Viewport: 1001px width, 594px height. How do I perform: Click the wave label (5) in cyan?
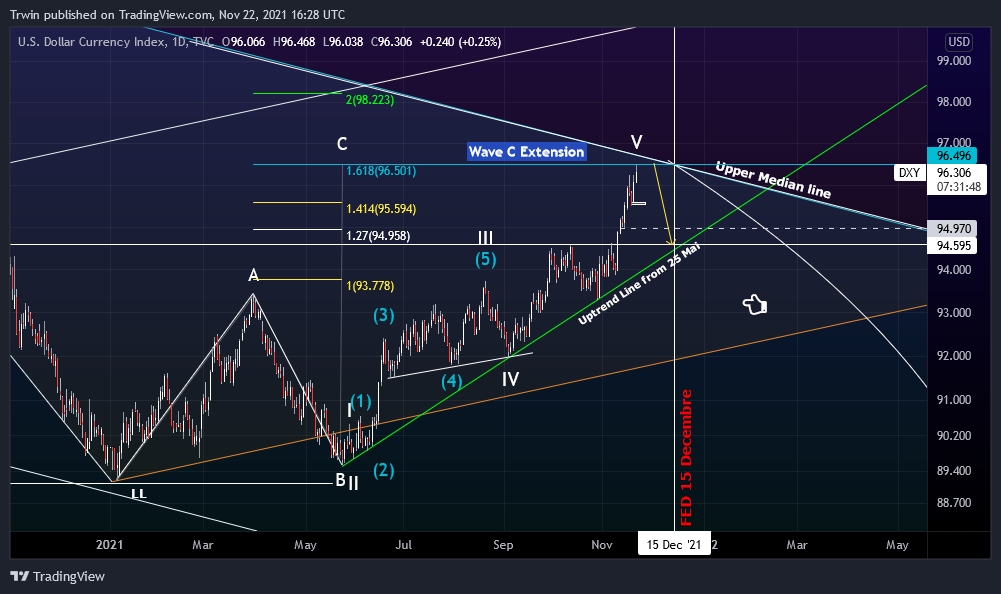click(x=485, y=259)
